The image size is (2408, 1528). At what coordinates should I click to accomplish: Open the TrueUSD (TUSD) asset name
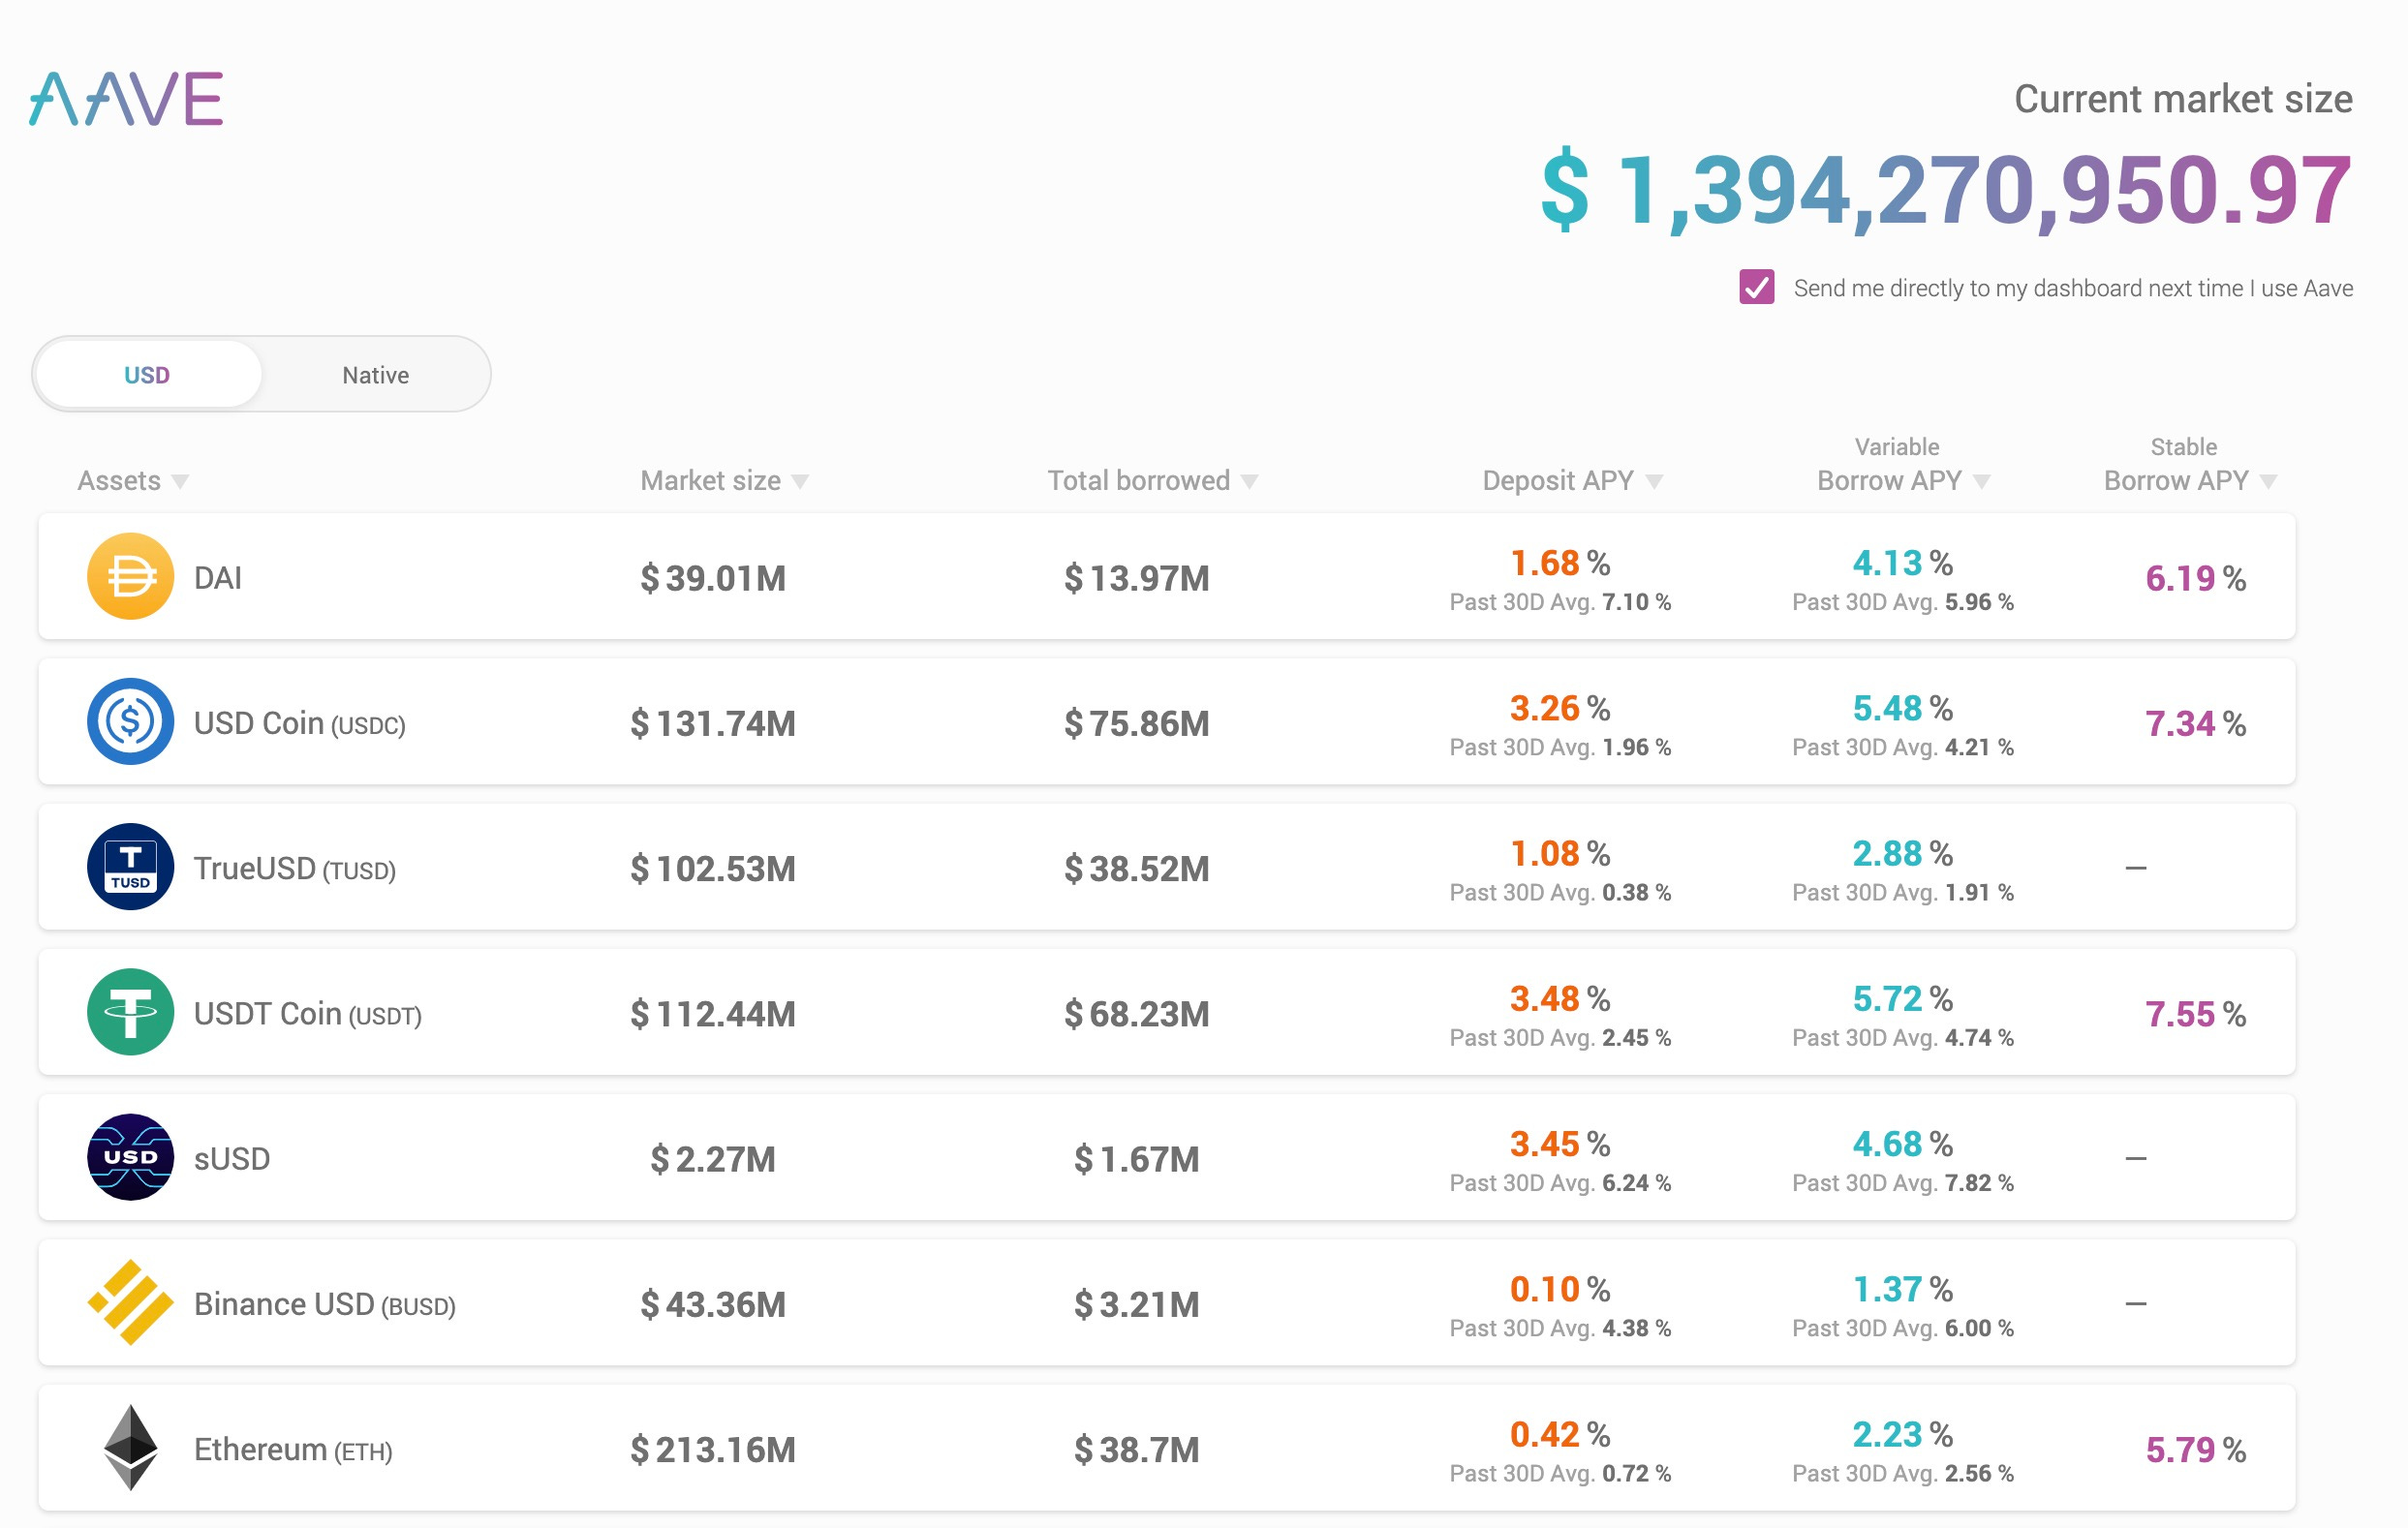coord(295,868)
